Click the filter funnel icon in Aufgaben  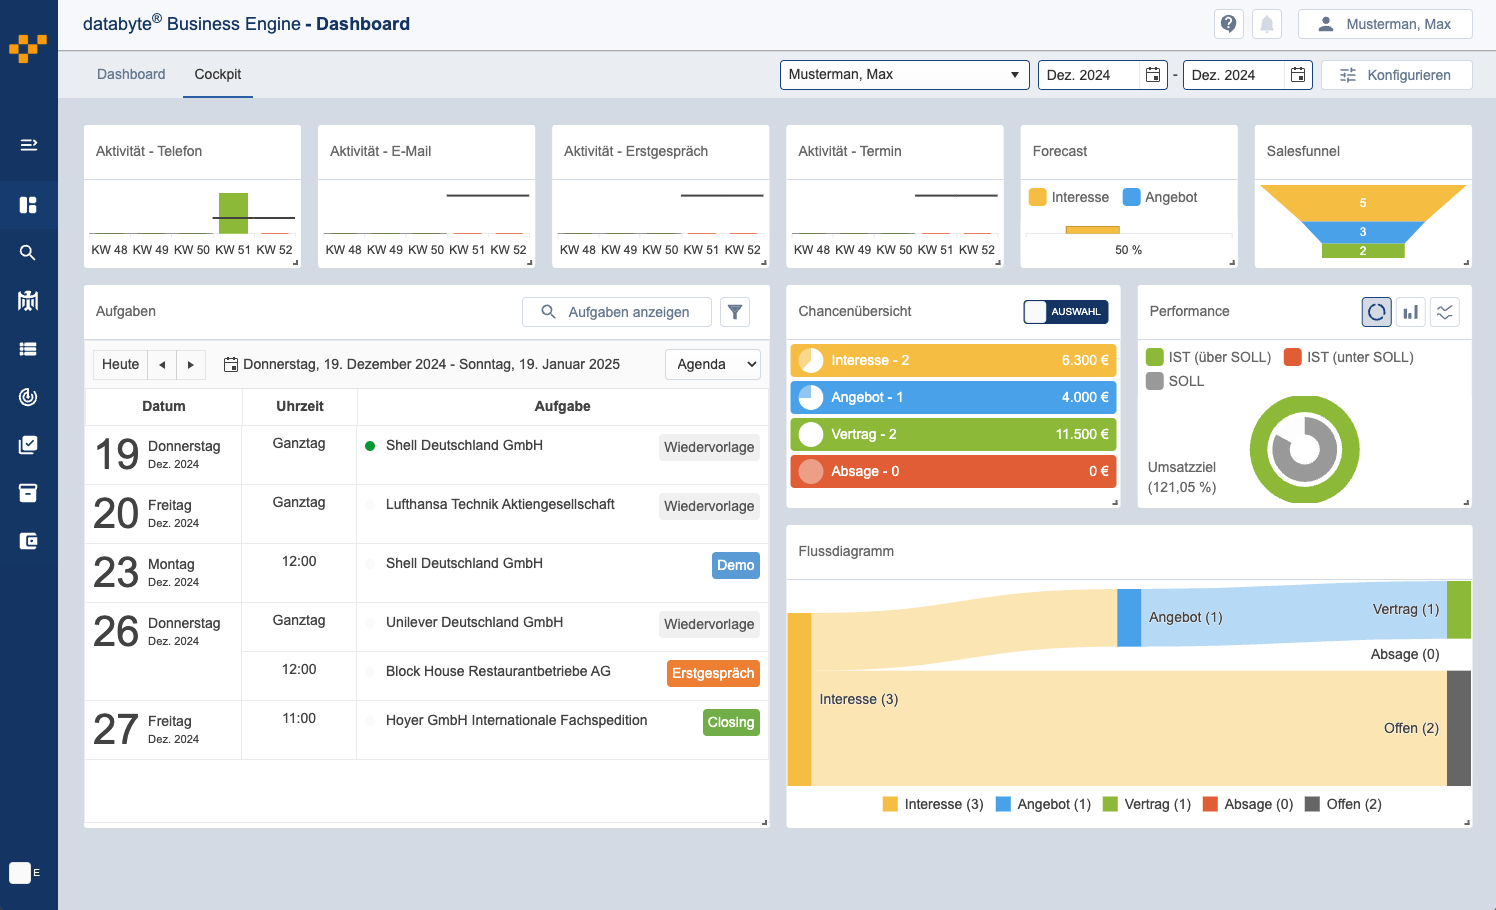(x=735, y=312)
